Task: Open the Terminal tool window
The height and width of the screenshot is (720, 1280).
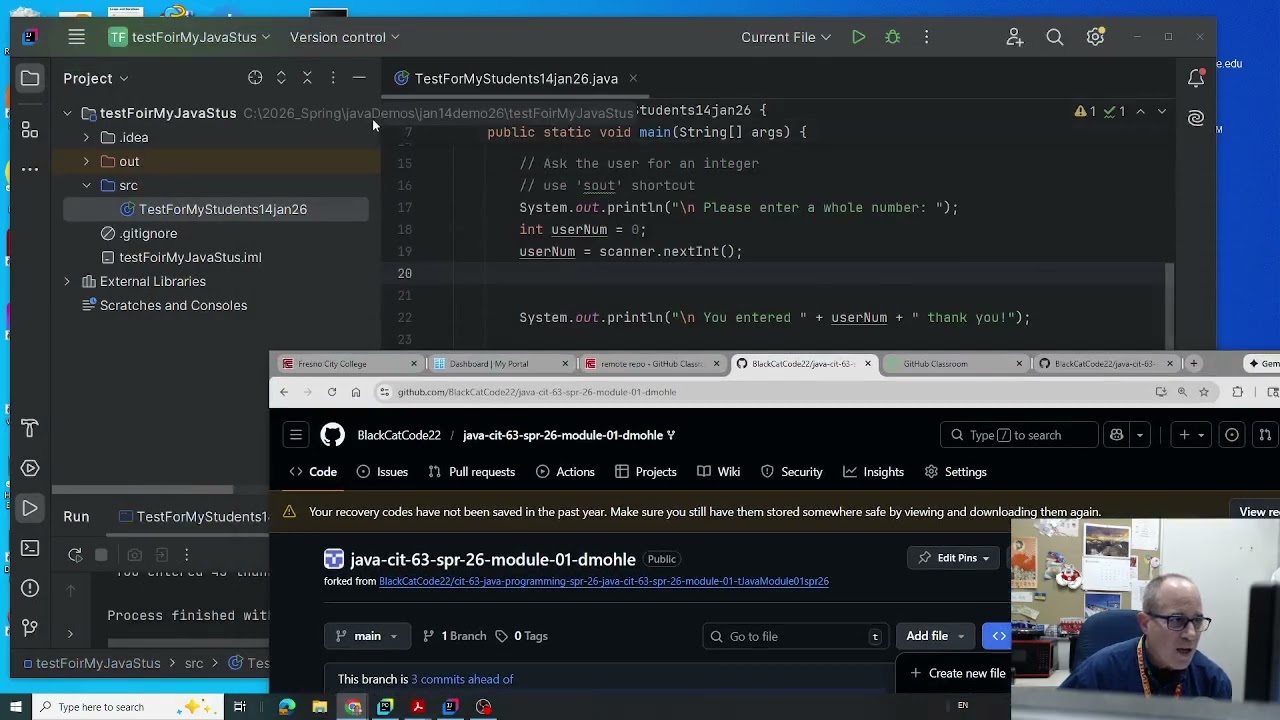Action: [30, 548]
